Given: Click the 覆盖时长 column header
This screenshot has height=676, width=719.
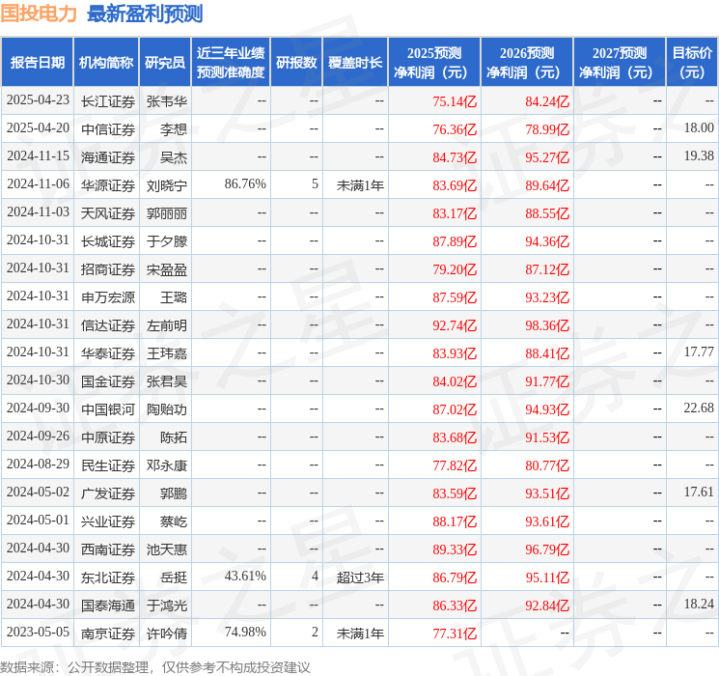Looking at the screenshot, I should click(x=355, y=62).
